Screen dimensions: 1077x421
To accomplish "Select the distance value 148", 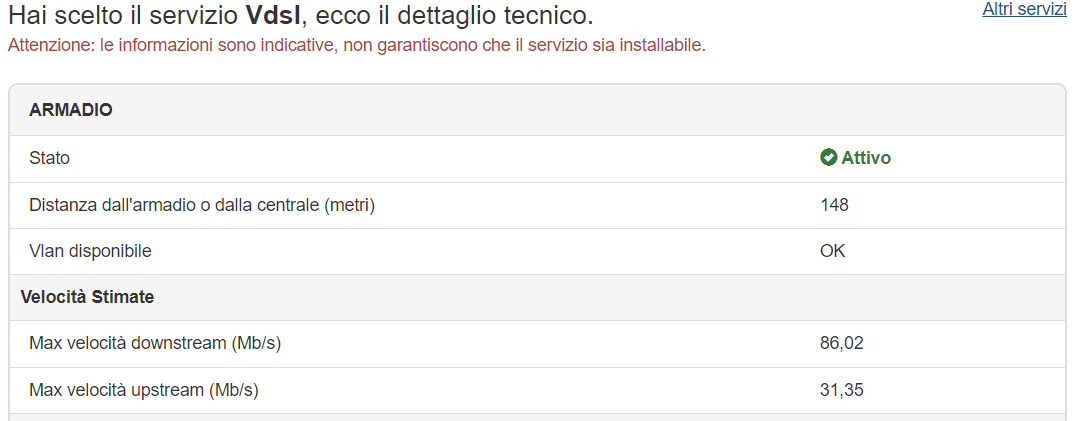I will click(835, 205).
